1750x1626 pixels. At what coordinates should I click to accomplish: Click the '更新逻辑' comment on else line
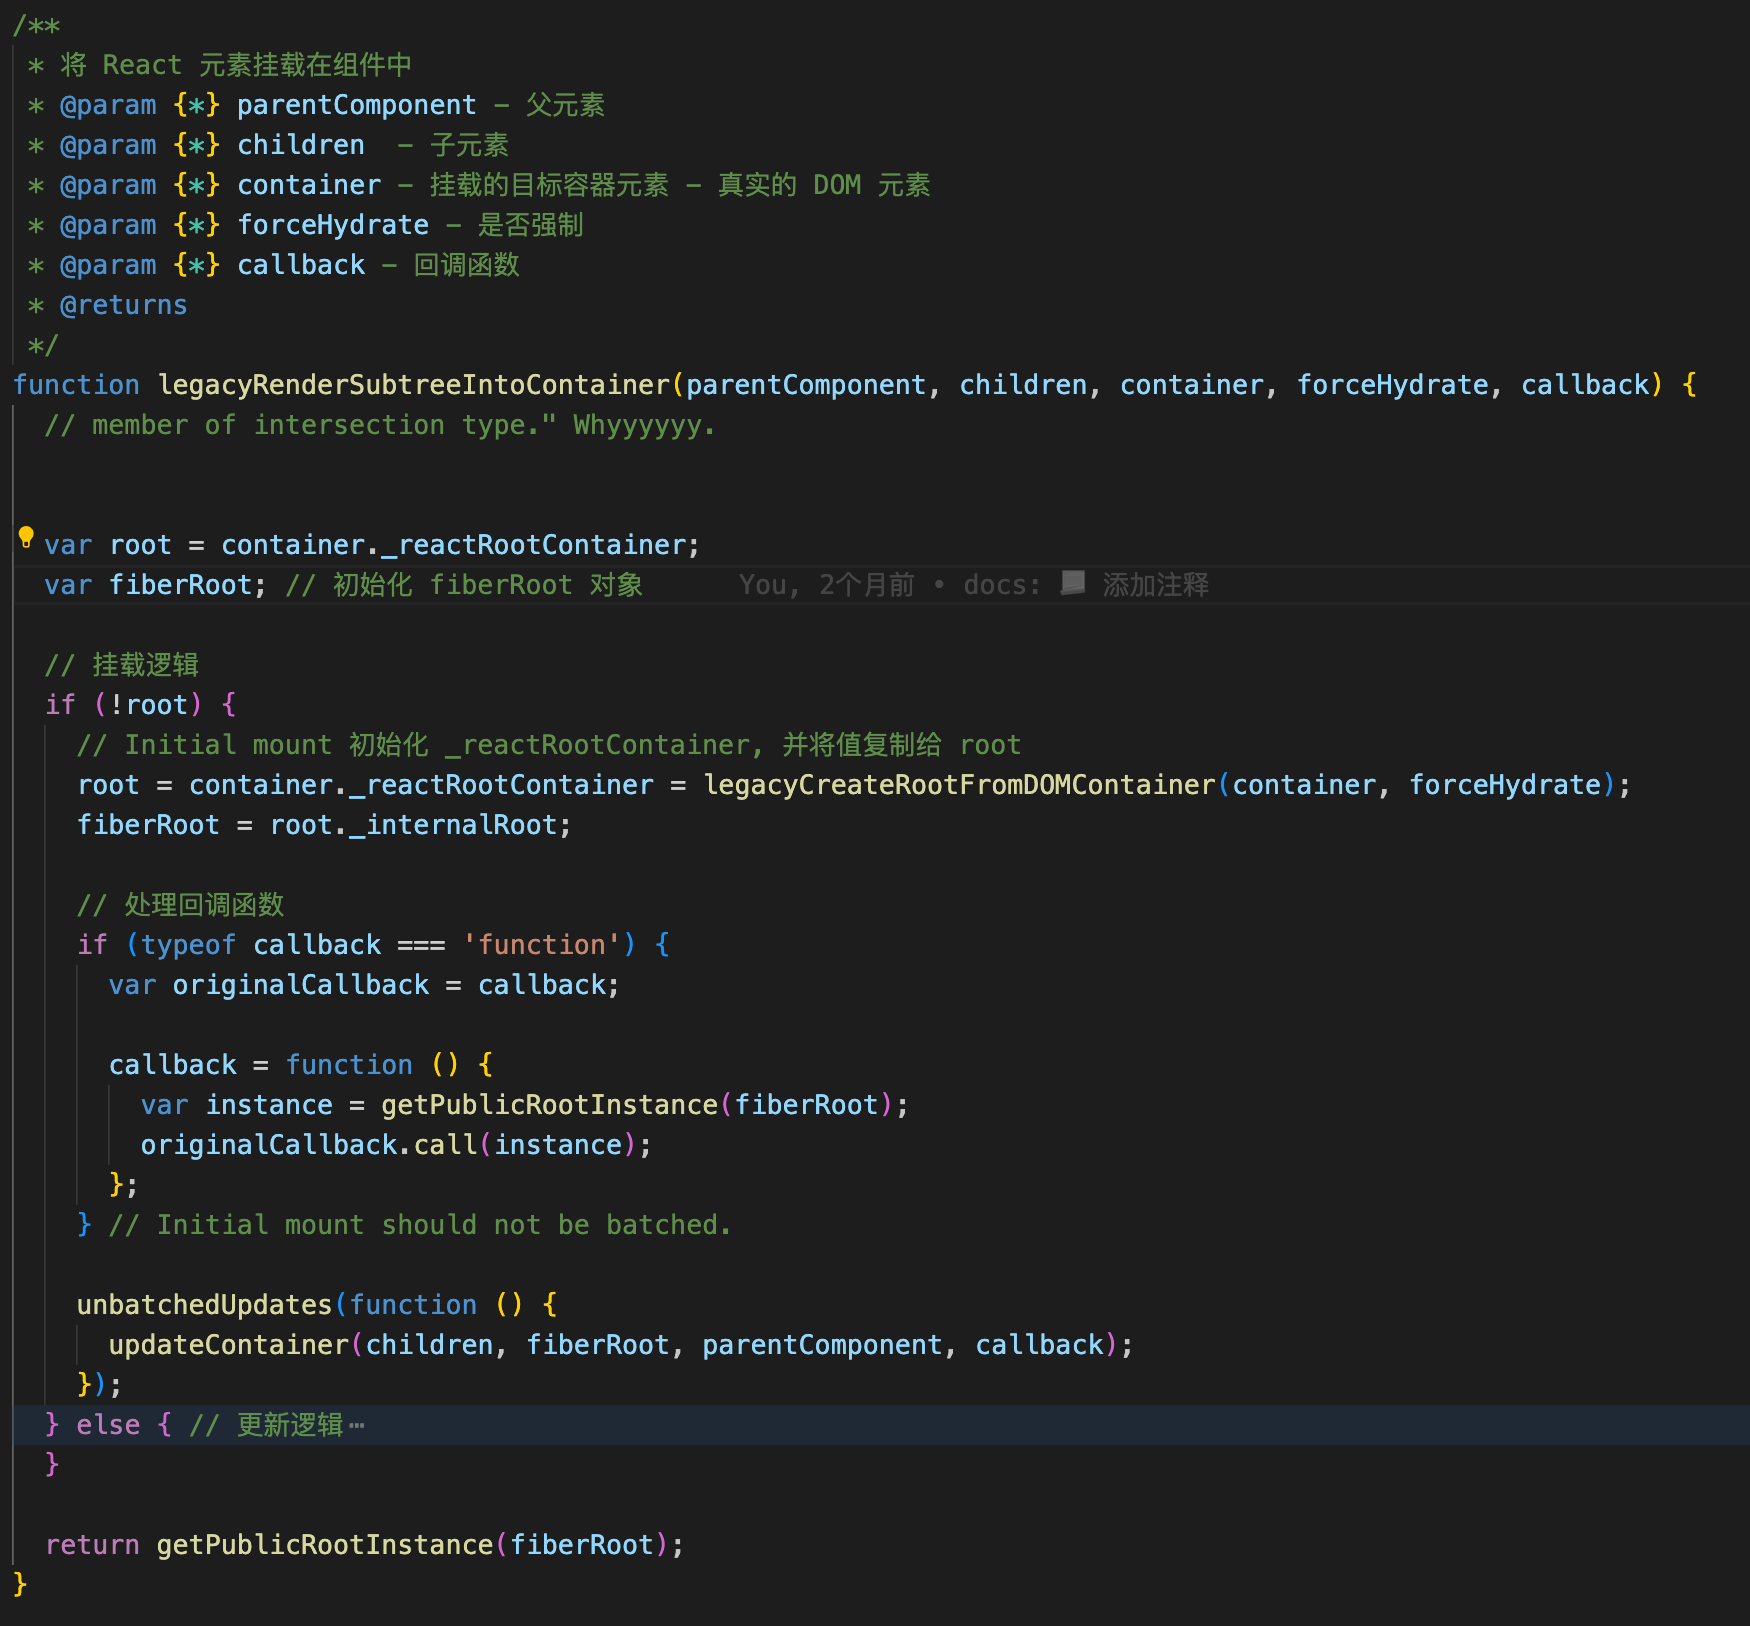pos(266,1425)
